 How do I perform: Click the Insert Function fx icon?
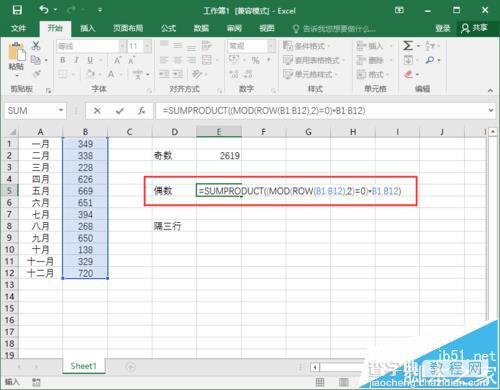point(142,111)
